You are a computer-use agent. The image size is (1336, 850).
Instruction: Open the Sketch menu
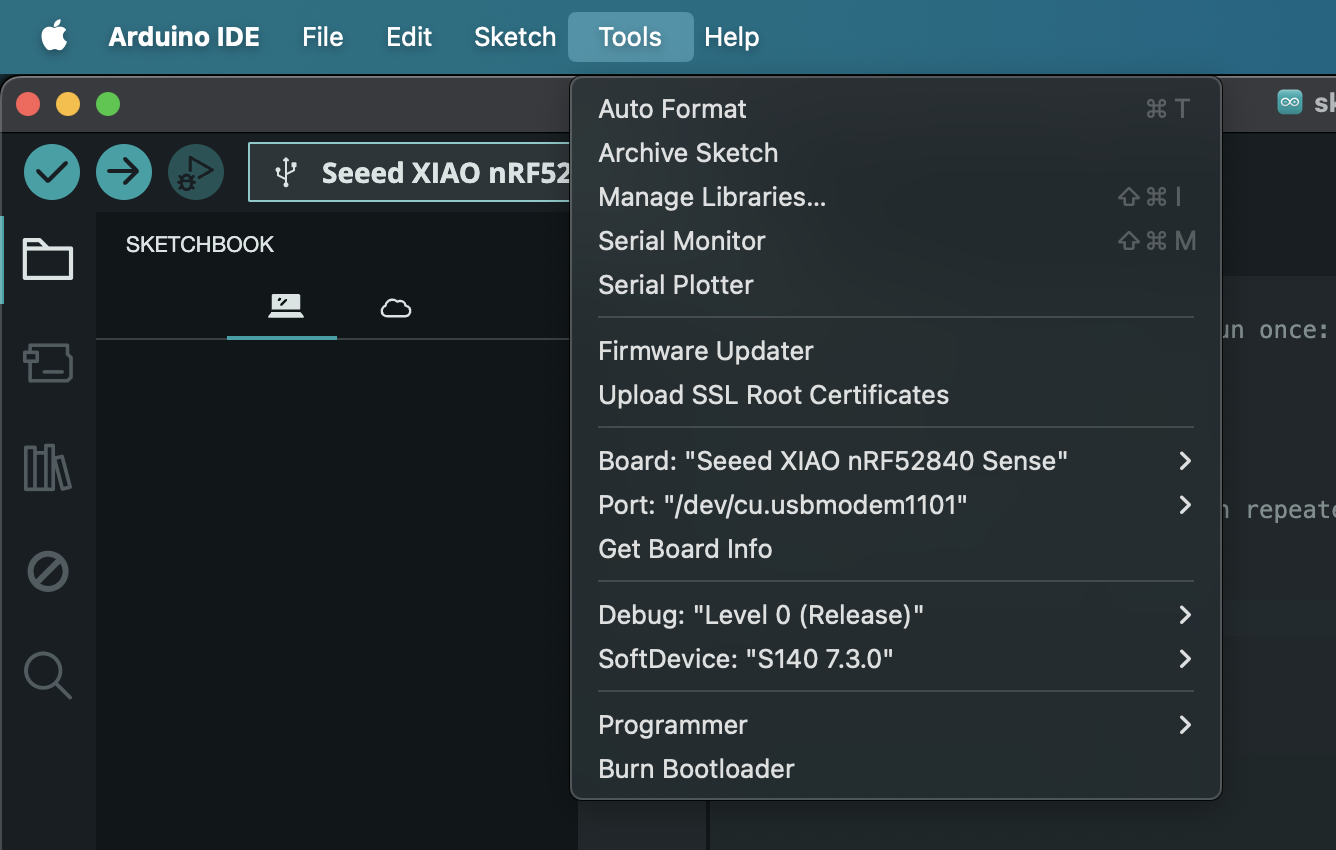[515, 37]
